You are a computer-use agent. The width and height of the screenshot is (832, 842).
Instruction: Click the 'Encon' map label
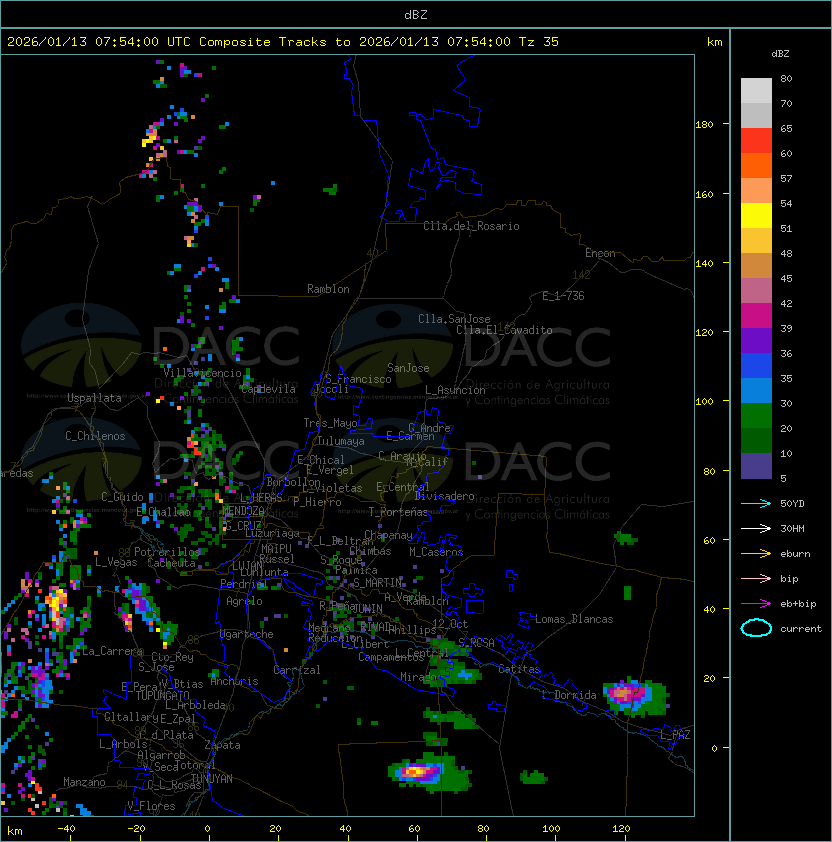(600, 253)
